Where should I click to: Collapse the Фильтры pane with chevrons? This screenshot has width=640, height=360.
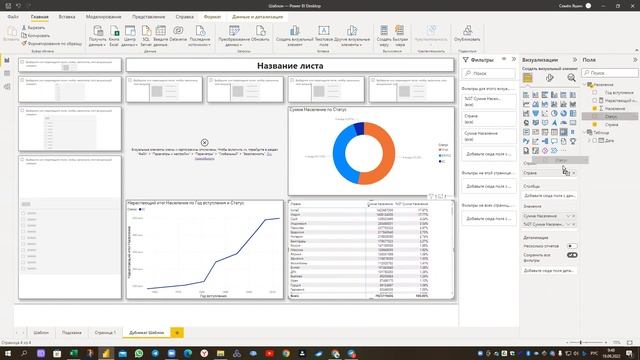514,60
